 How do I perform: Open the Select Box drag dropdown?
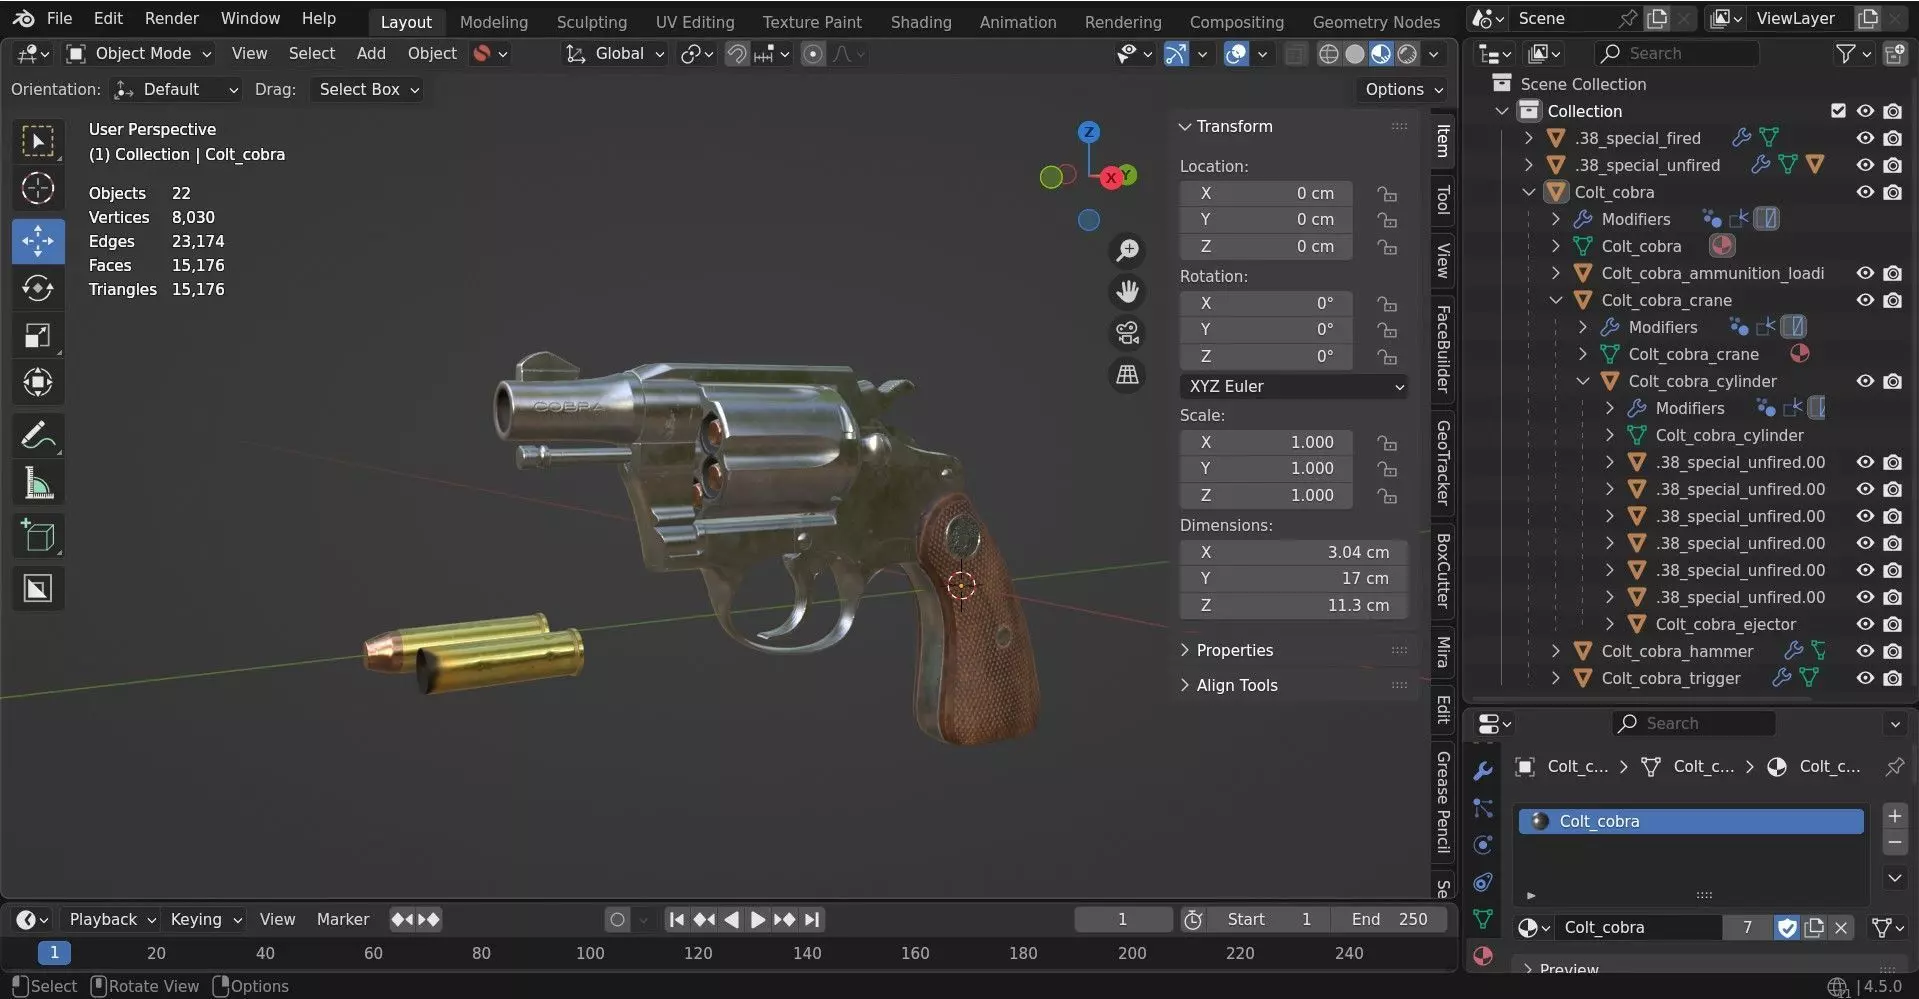pyautogui.click(x=366, y=90)
